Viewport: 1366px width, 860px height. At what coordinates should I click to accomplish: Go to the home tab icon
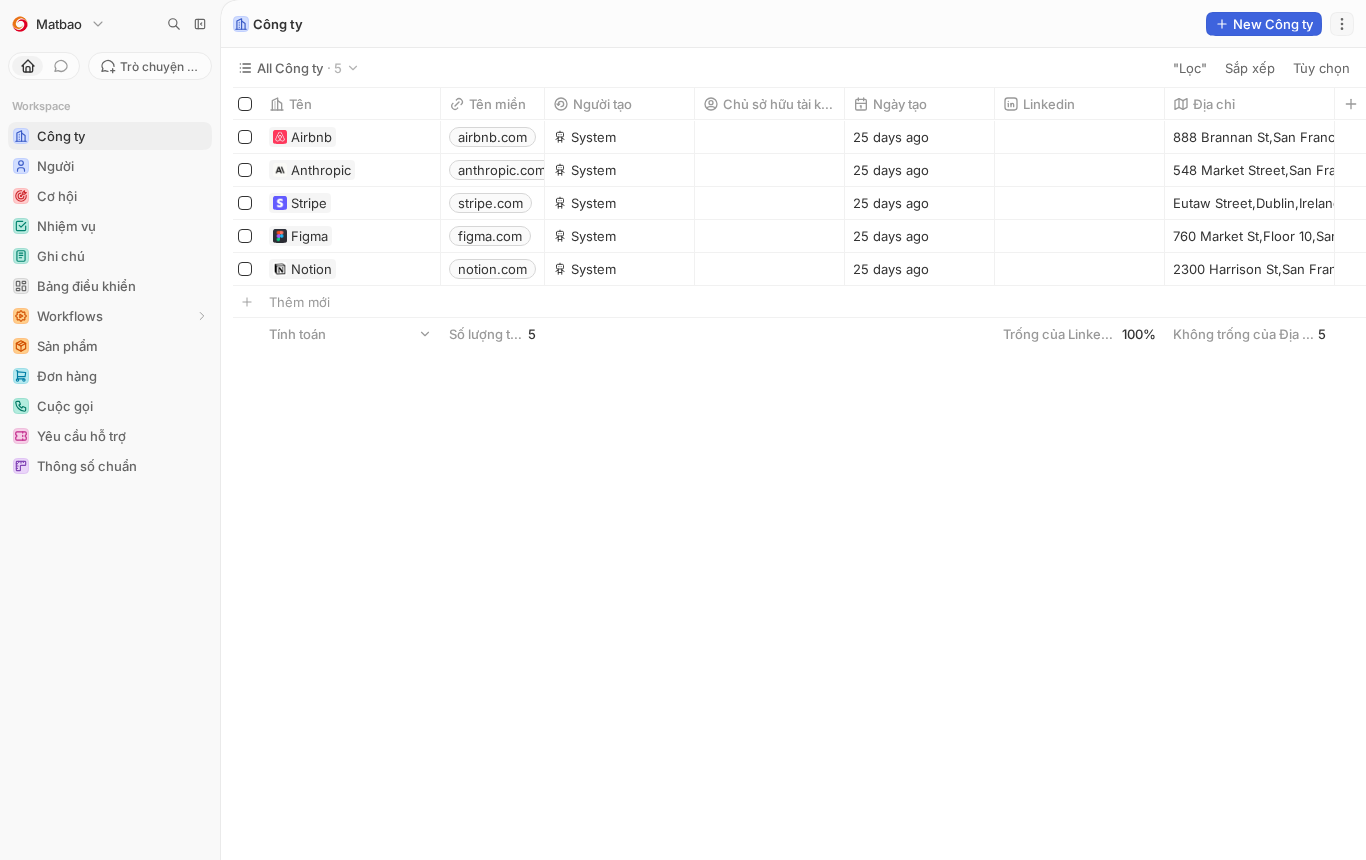coord(28,66)
